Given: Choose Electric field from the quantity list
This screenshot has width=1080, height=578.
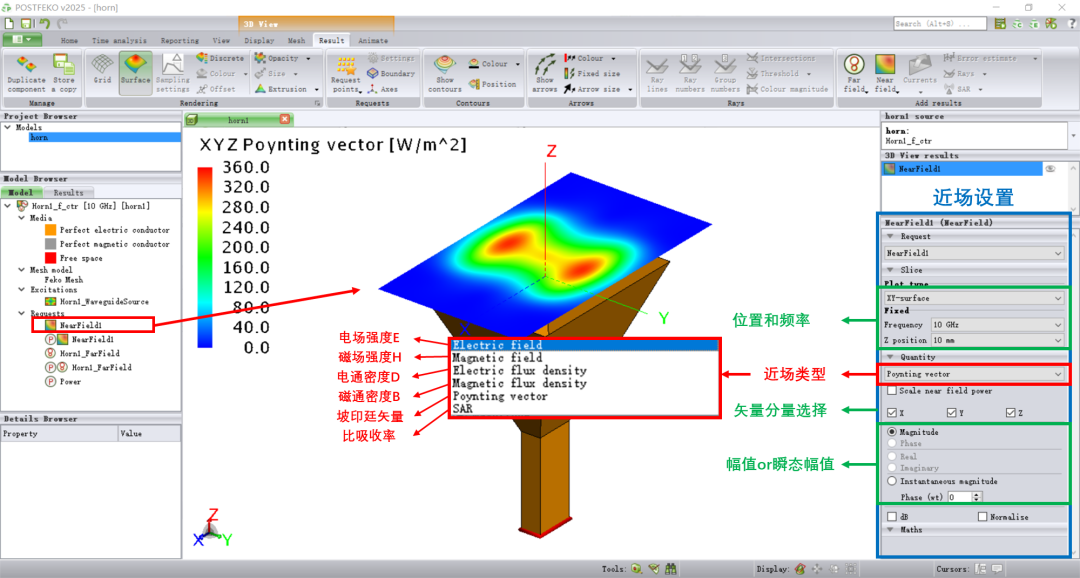Looking at the screenshot, I should click(x=584, y=345).
